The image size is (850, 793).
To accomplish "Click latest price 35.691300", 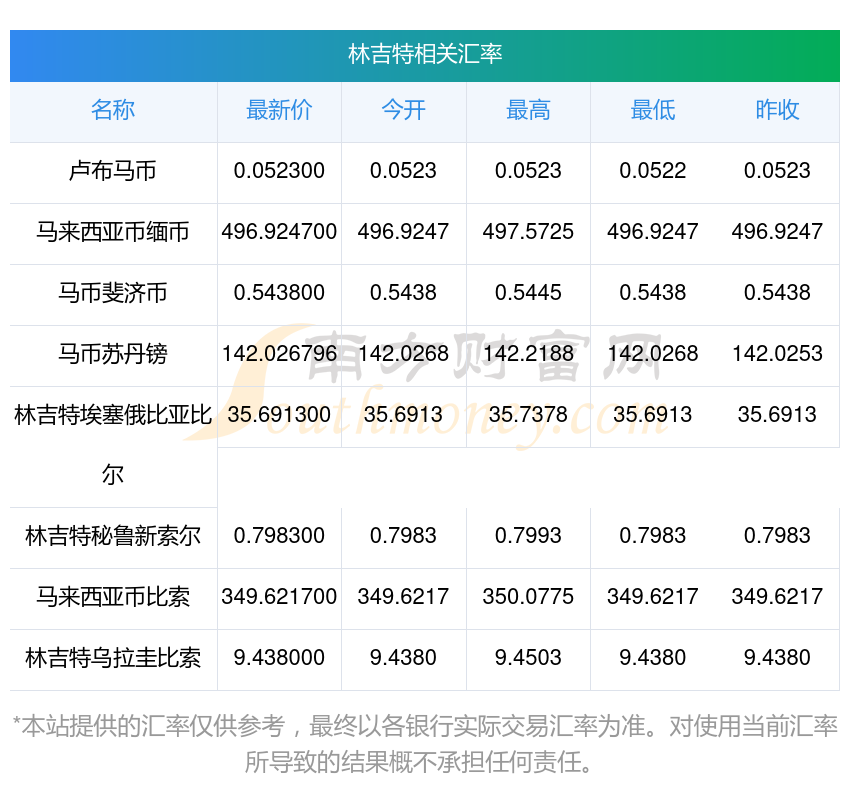I will pyautogui.click(x=279, y=415).
